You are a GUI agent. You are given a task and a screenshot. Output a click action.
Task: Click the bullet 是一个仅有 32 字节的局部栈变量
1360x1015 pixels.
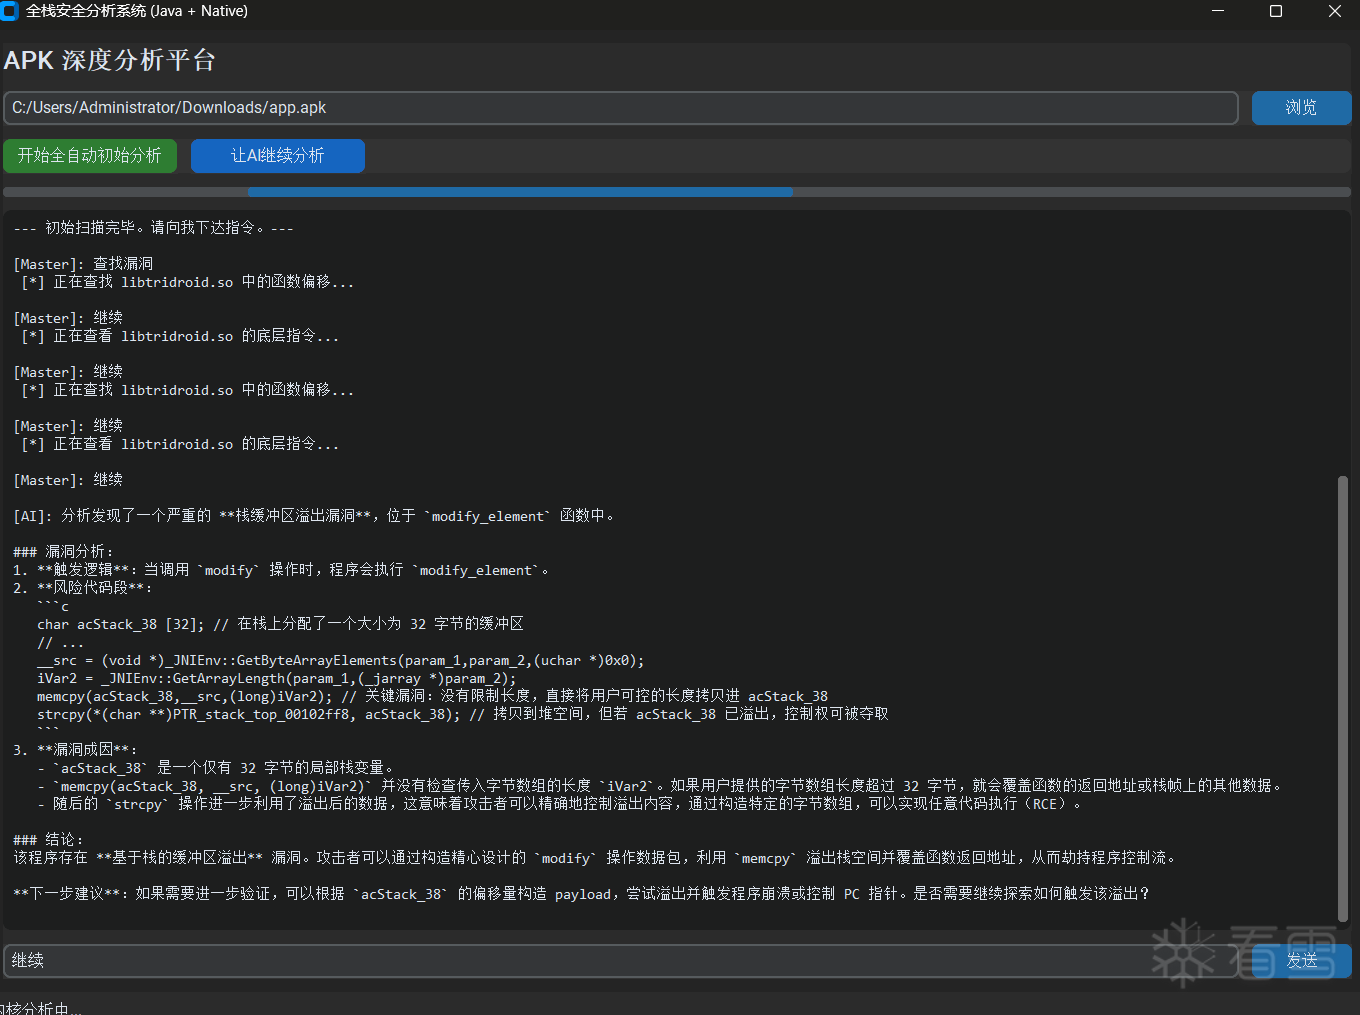click(217, 768)
